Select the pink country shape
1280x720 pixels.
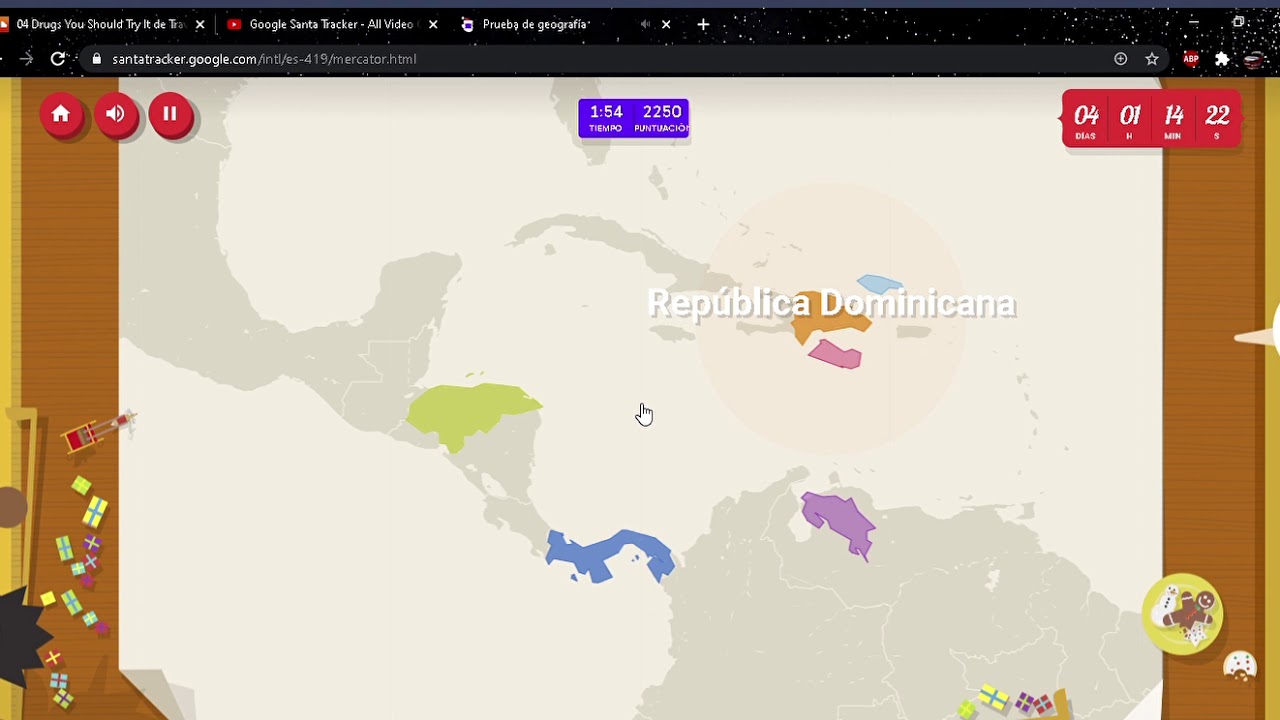coord(836,354)
